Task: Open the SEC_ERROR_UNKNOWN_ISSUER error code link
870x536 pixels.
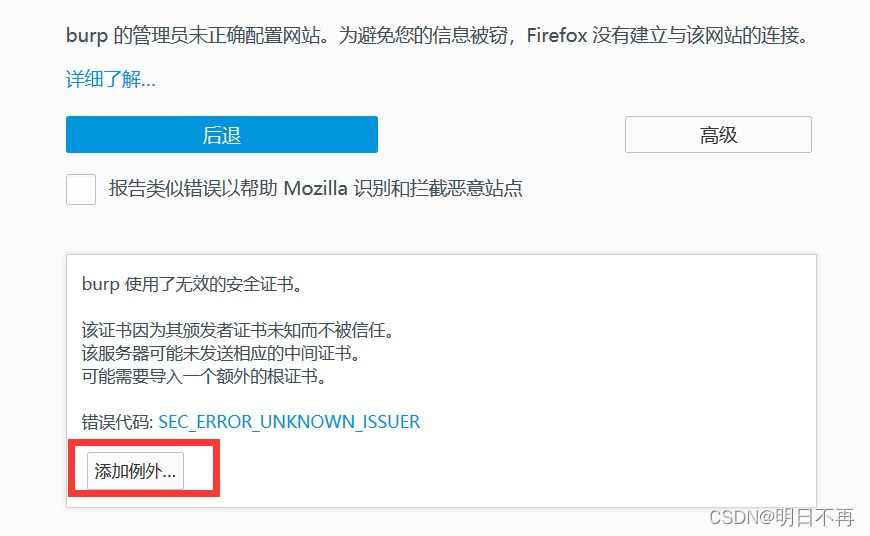Action: click(x=289, y=422)
